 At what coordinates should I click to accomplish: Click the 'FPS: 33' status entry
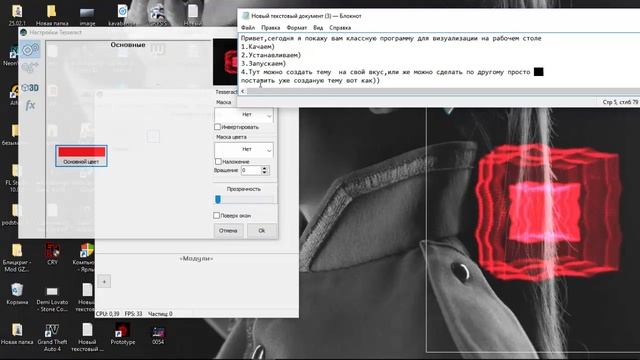pos(133,314)
